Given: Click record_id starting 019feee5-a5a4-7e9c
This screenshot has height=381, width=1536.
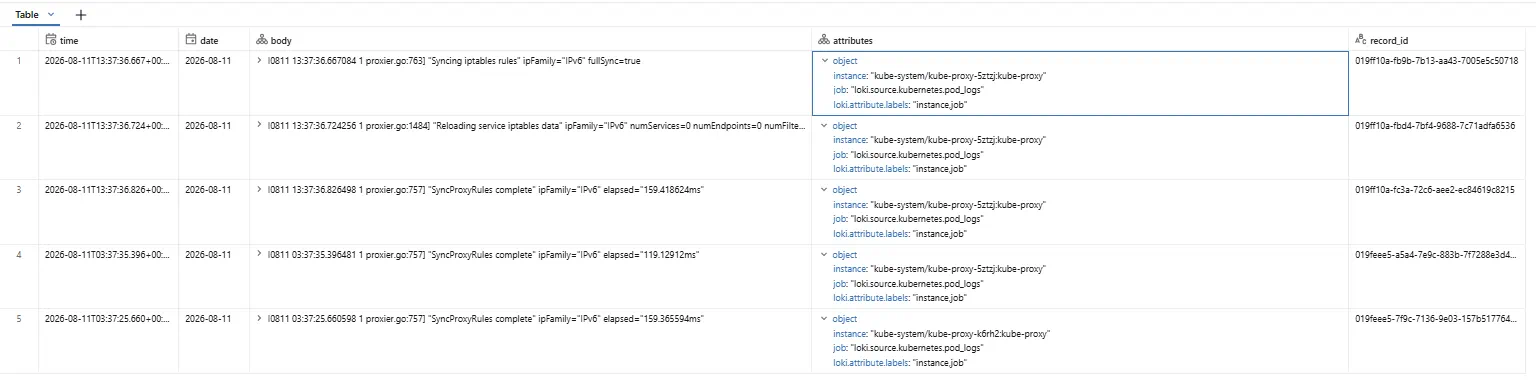Looking at the screenshot, I should point(1435,255).
